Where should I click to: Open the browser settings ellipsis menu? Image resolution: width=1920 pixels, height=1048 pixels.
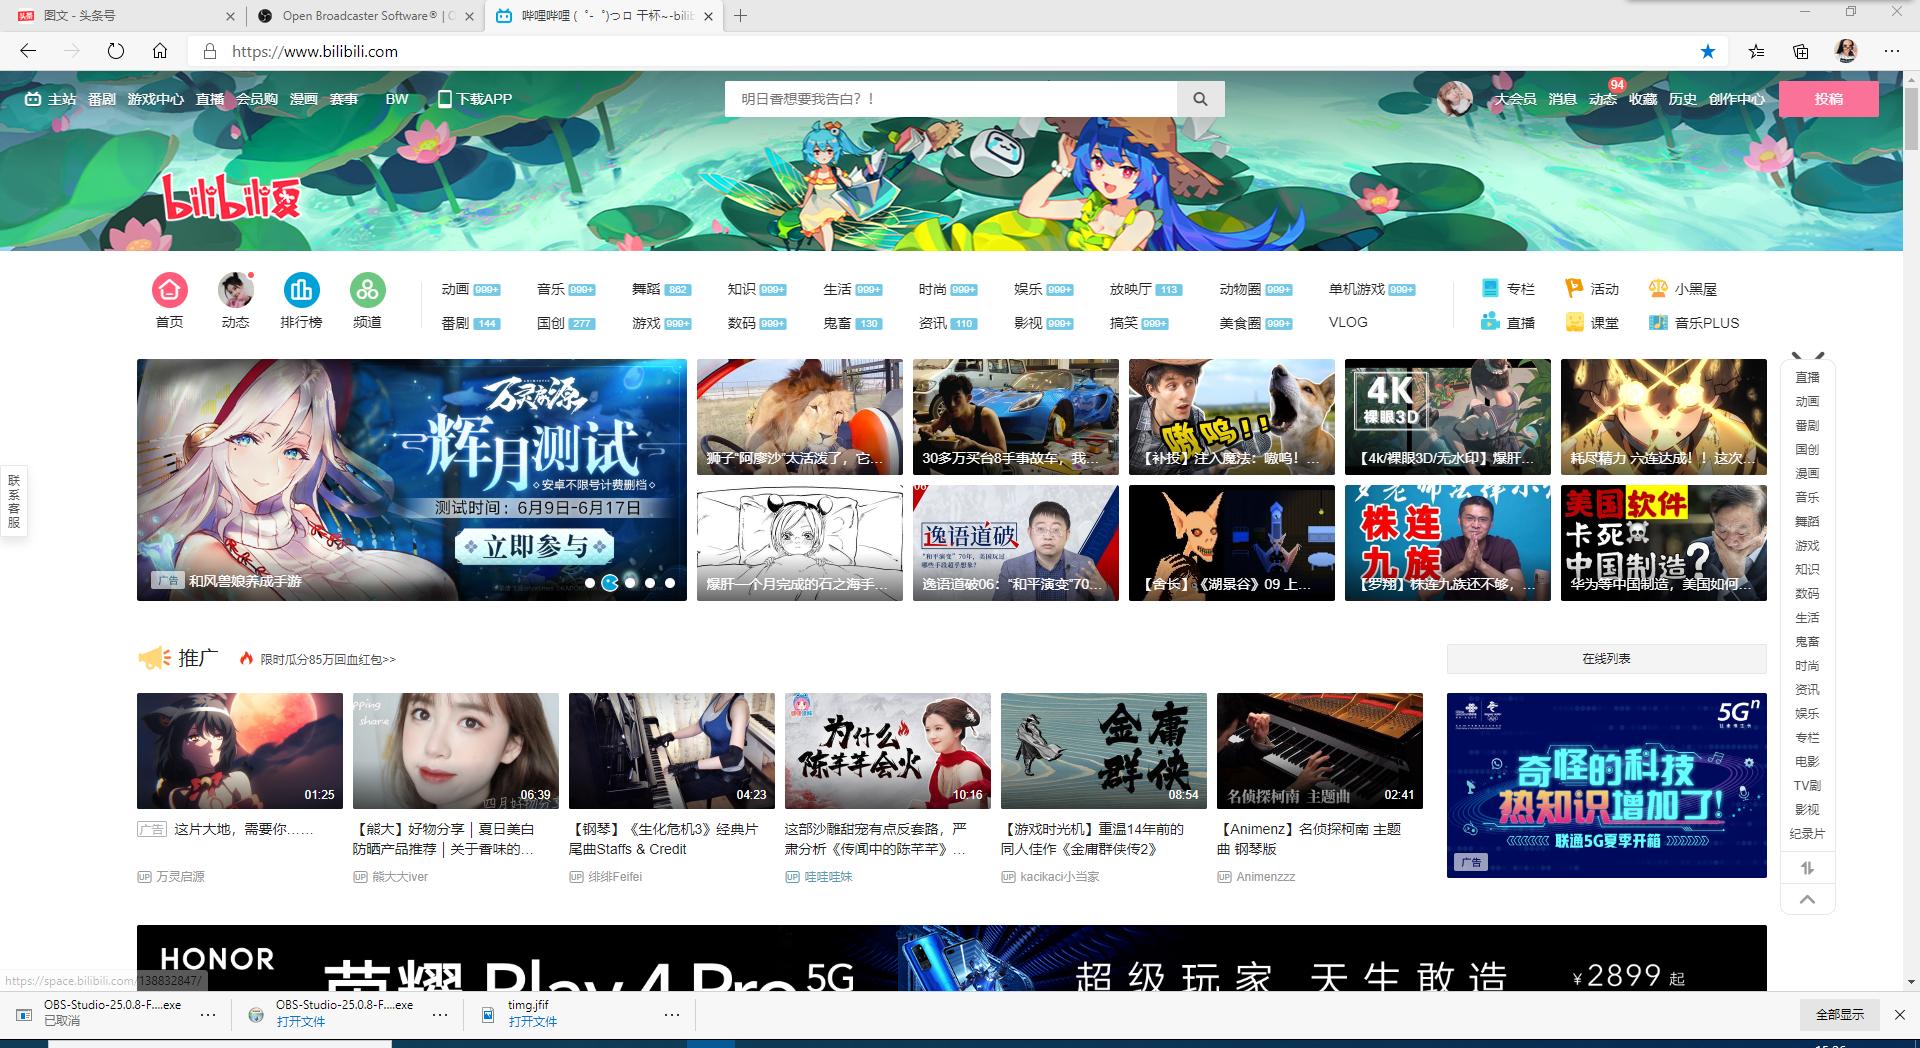pos(1891,51)
